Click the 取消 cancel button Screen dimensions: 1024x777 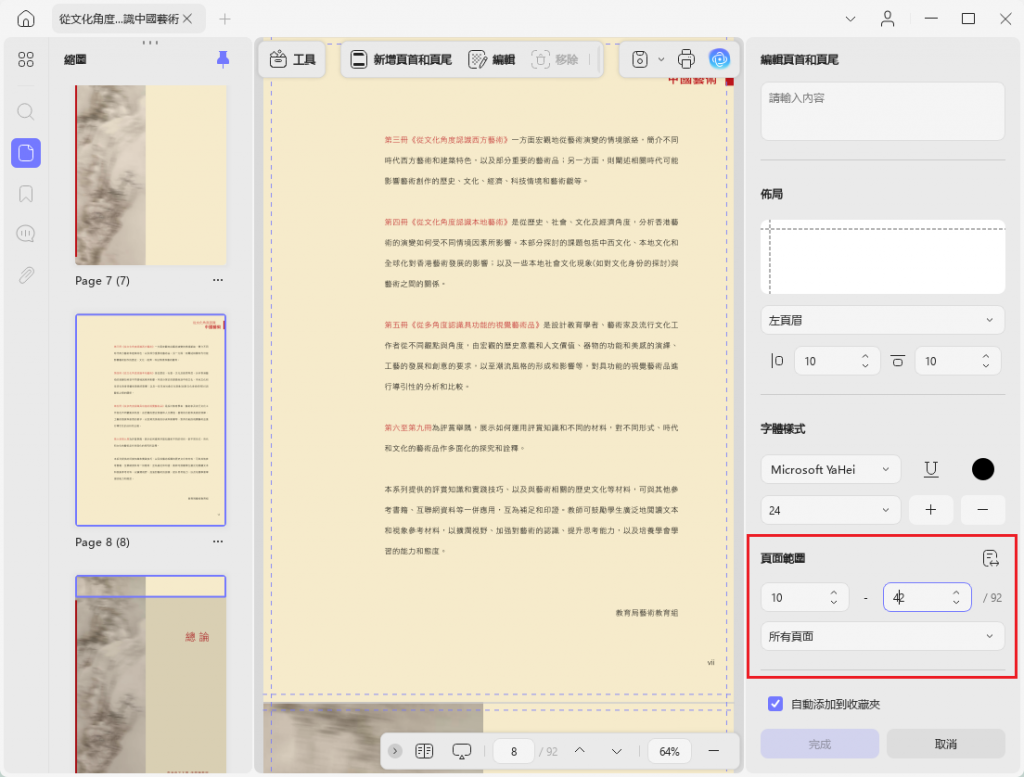(x=946, y=744)
